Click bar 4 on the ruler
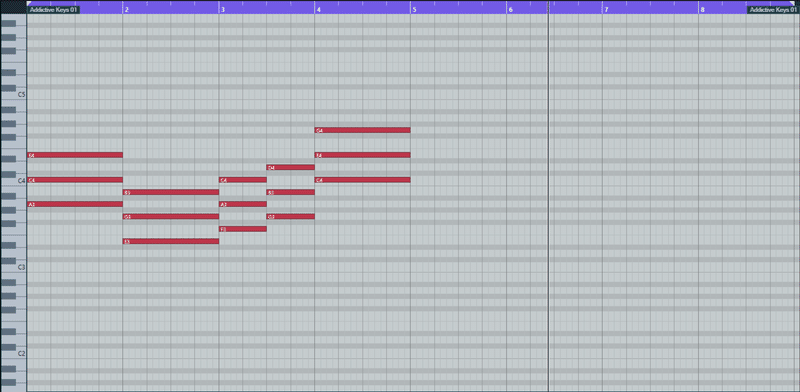 click(318, 10)
